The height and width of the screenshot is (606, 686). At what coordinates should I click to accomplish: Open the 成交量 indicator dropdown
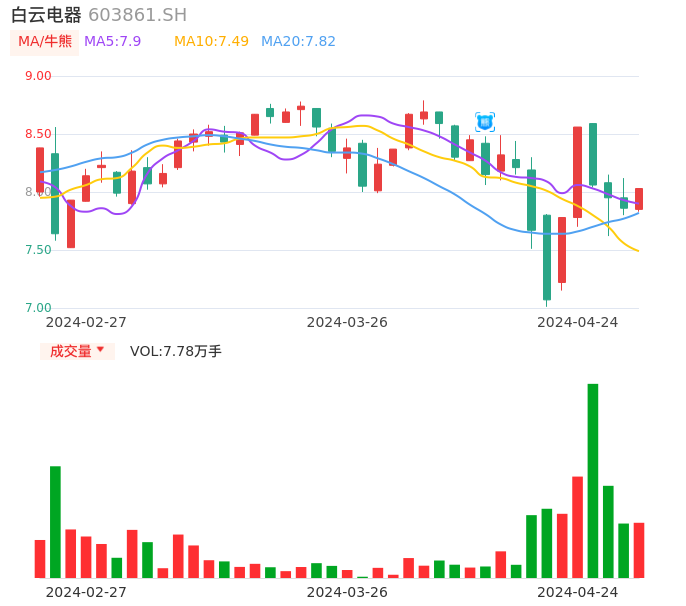[x=77, y=351]
